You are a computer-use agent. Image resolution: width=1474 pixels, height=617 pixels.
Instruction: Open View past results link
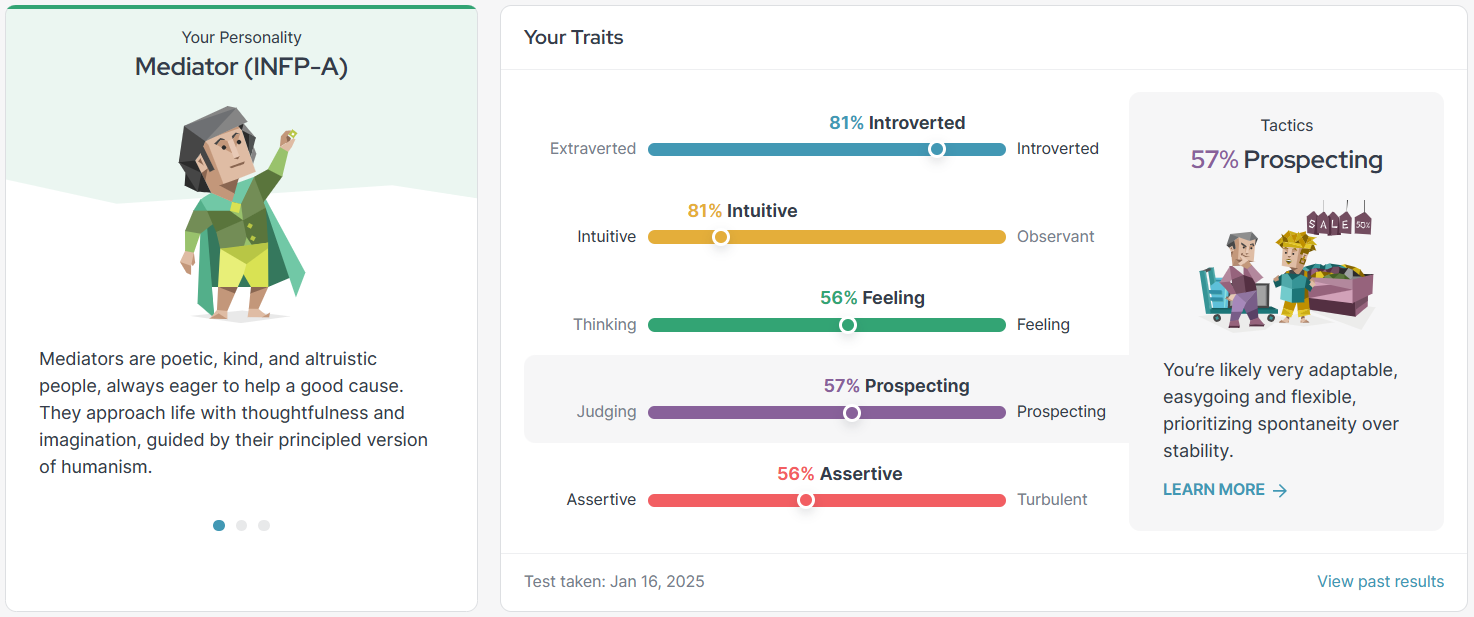1380,581
